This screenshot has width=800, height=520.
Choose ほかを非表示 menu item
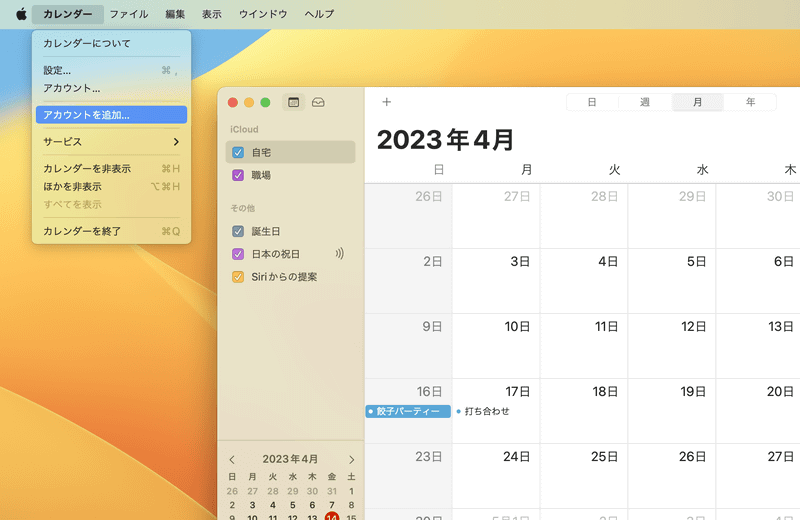click(111, 186)
